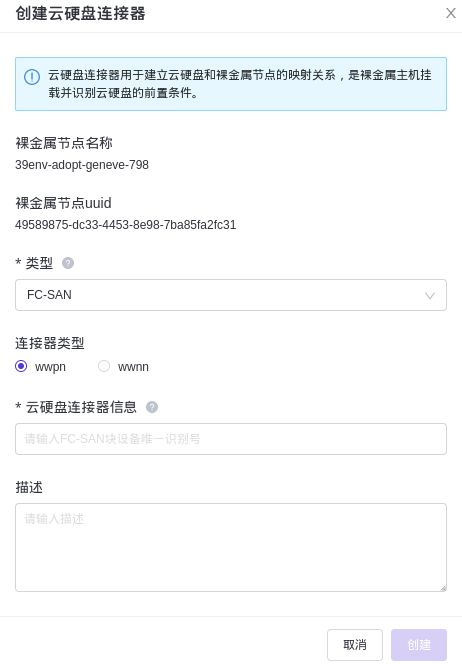Click the 描述 textarea resize handle

tap(443, 588)
